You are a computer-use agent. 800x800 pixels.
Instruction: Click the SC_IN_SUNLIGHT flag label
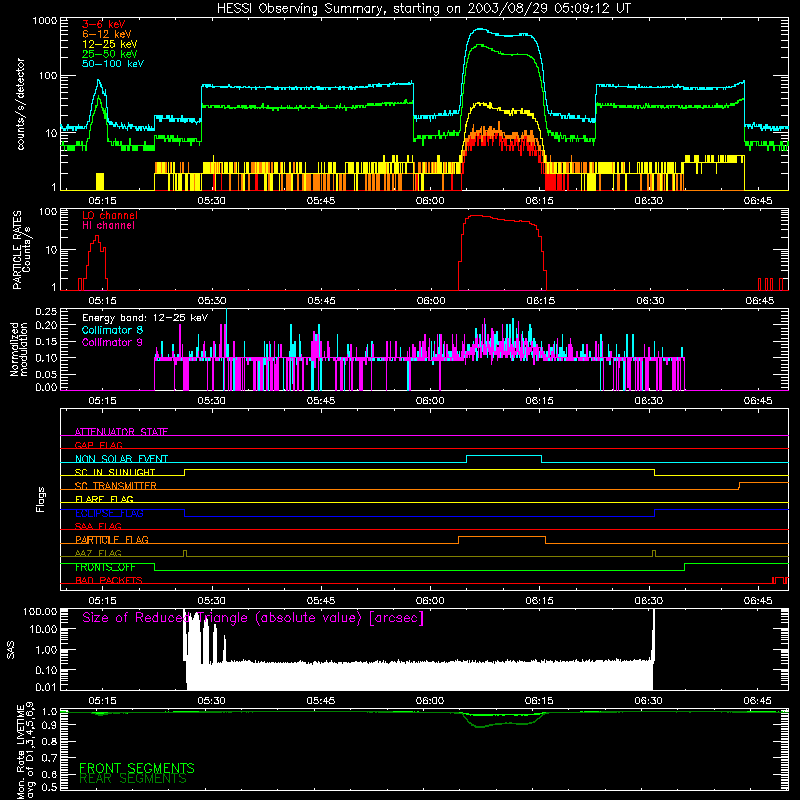pyautogui.click(x=115, y=472)
